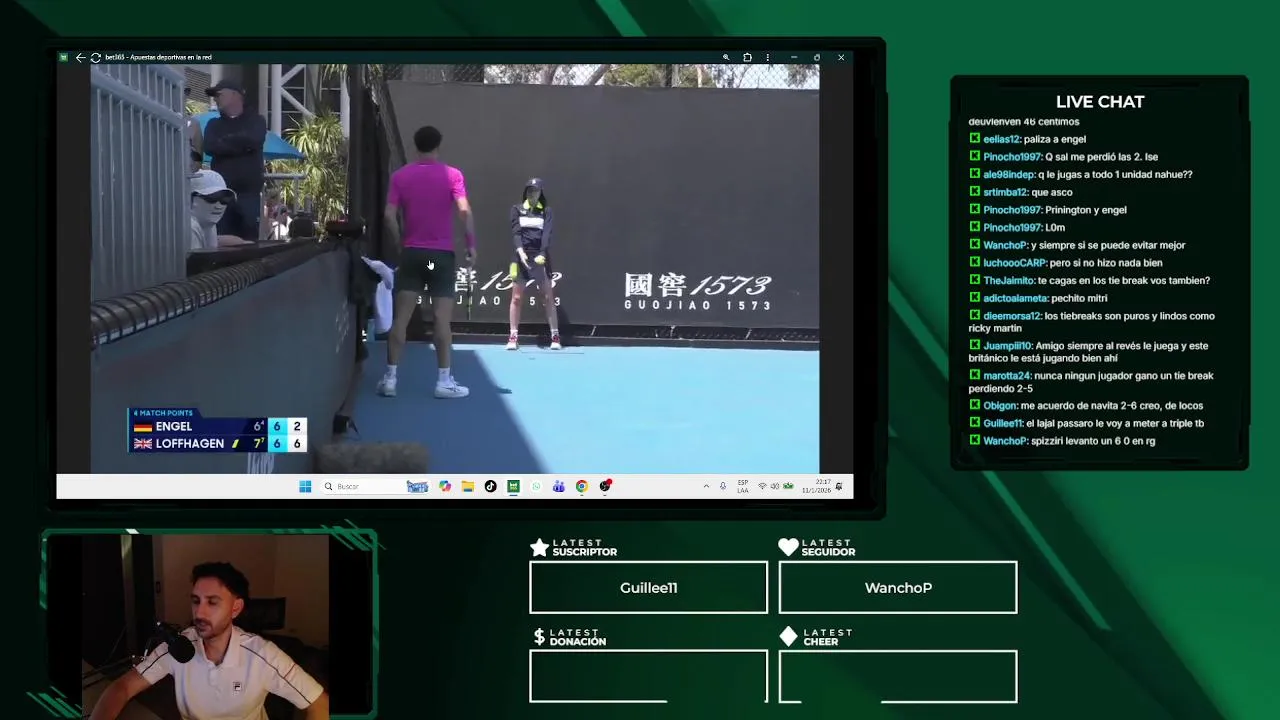The image size is (1280, 720).
Task: Click the empty Latest Donación box
Action: click(x=648, y=676)
